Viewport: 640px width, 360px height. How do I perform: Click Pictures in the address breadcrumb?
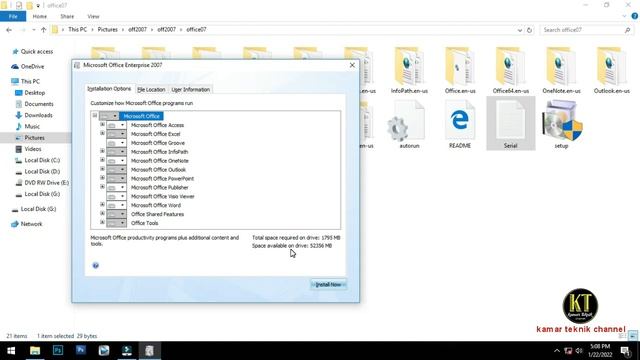[x=107, y=29]
